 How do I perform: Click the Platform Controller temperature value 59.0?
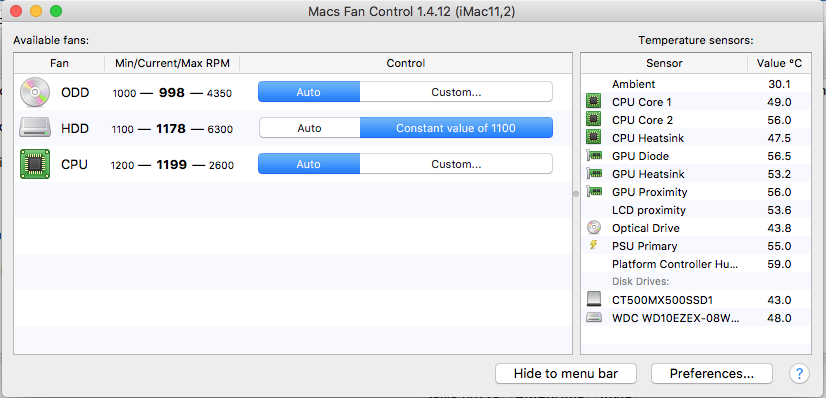779,264
